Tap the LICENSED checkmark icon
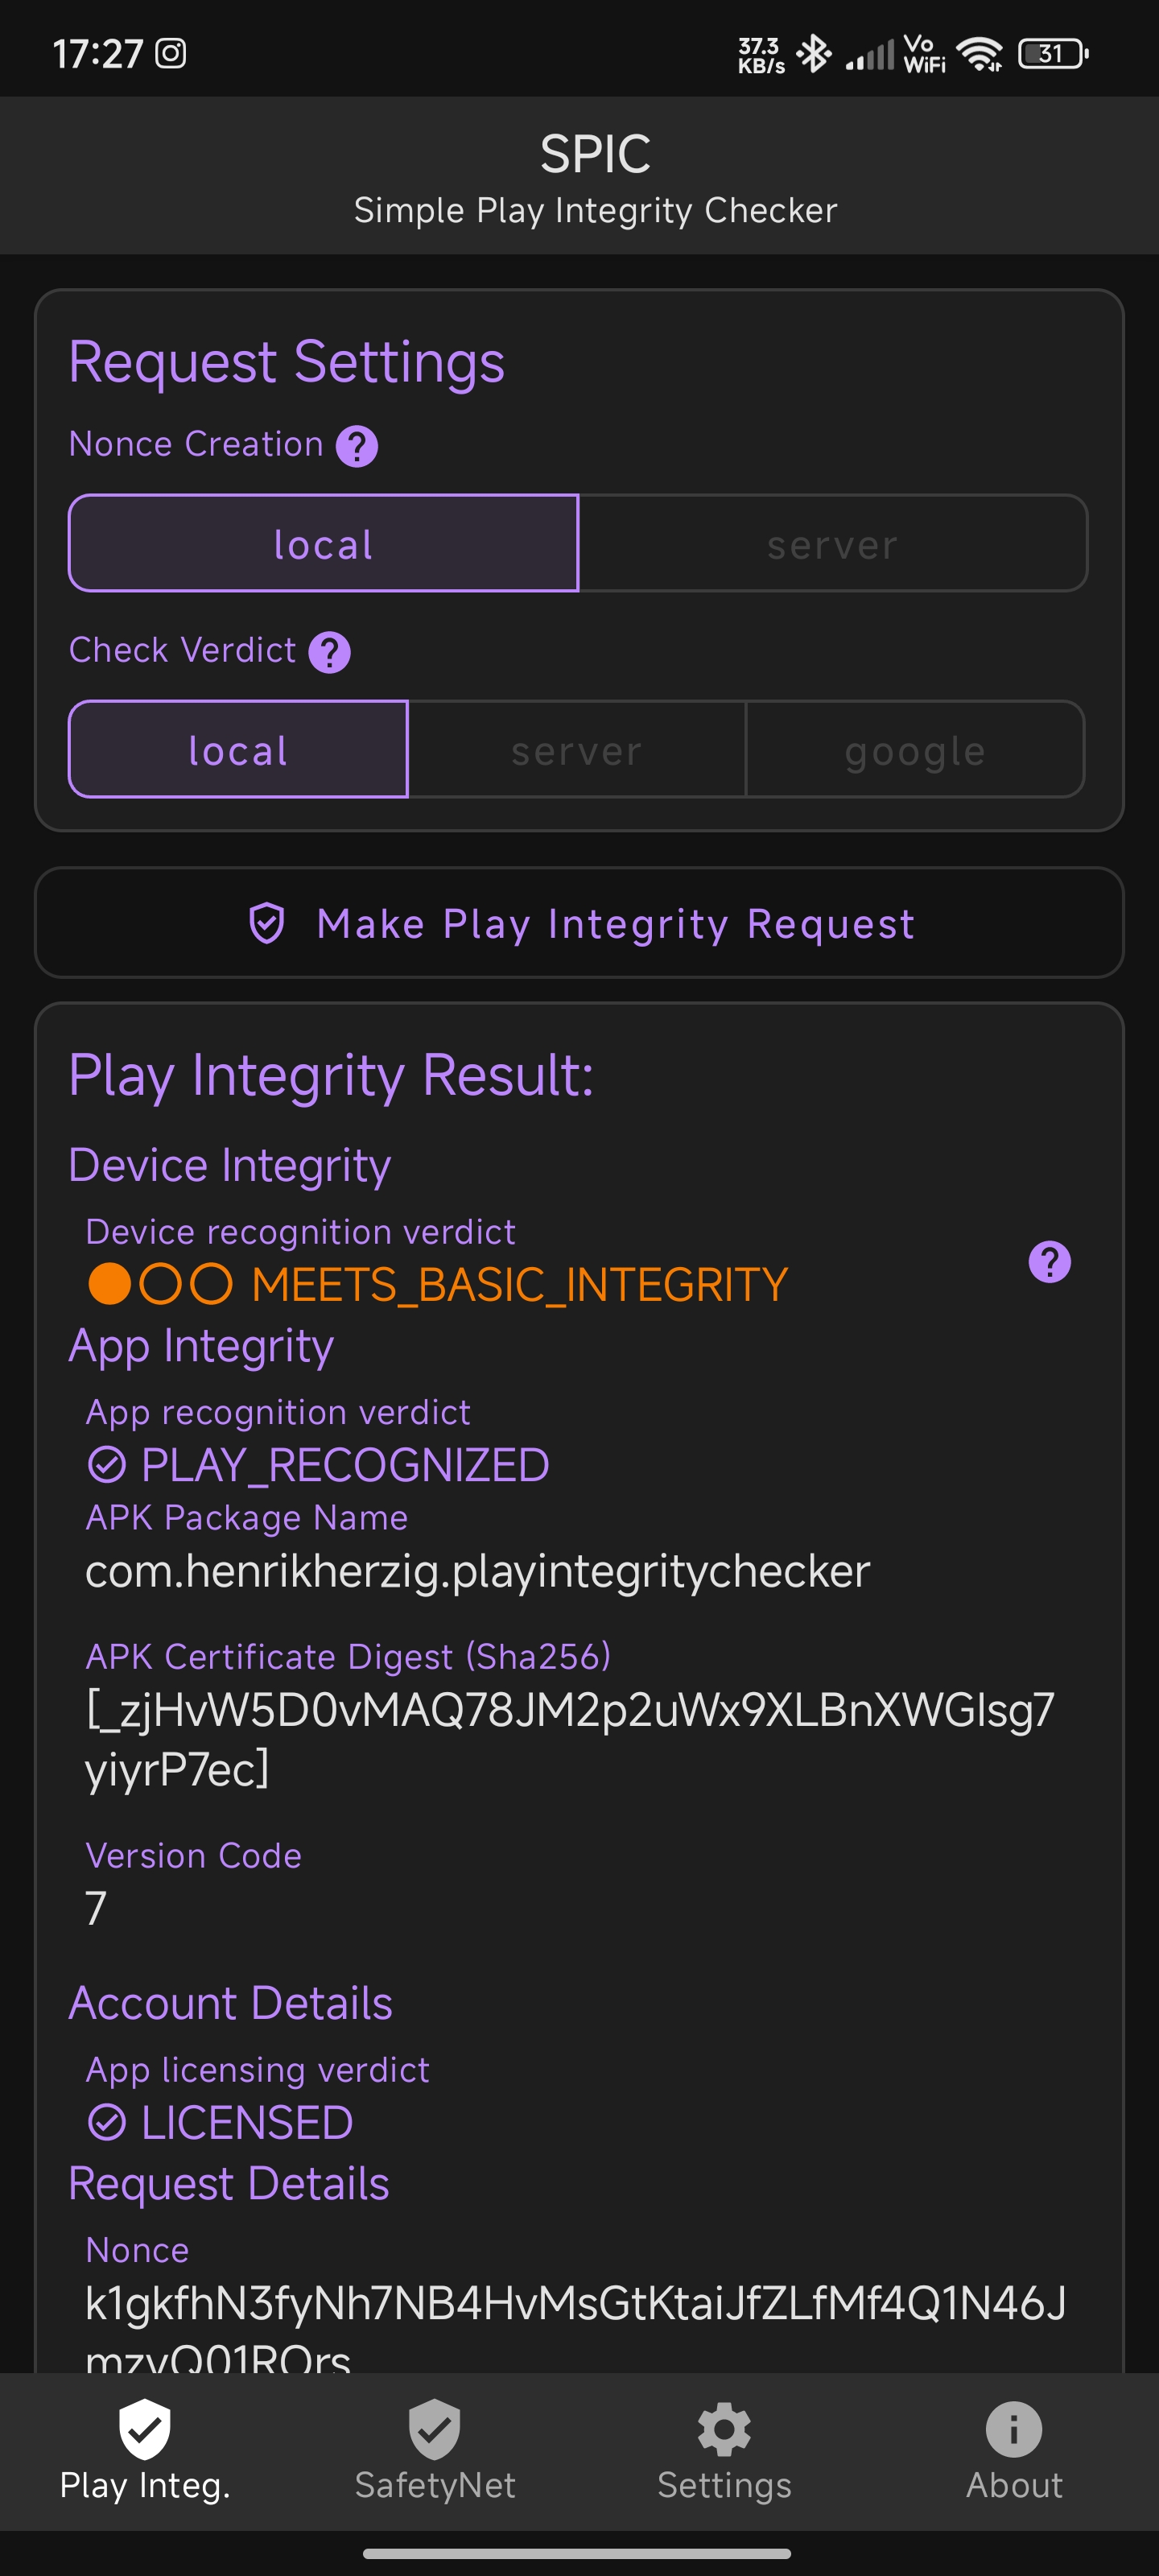The height and width of the screenshot is (2576, 1159). (107, 2122)
